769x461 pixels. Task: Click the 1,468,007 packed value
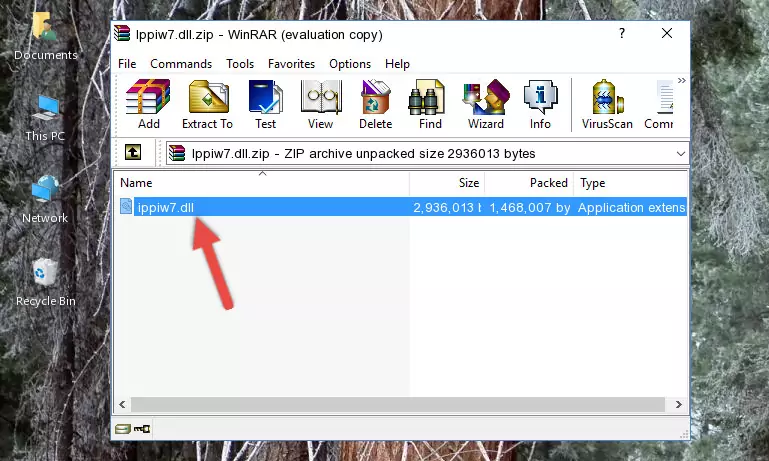(x=530, y=207)
